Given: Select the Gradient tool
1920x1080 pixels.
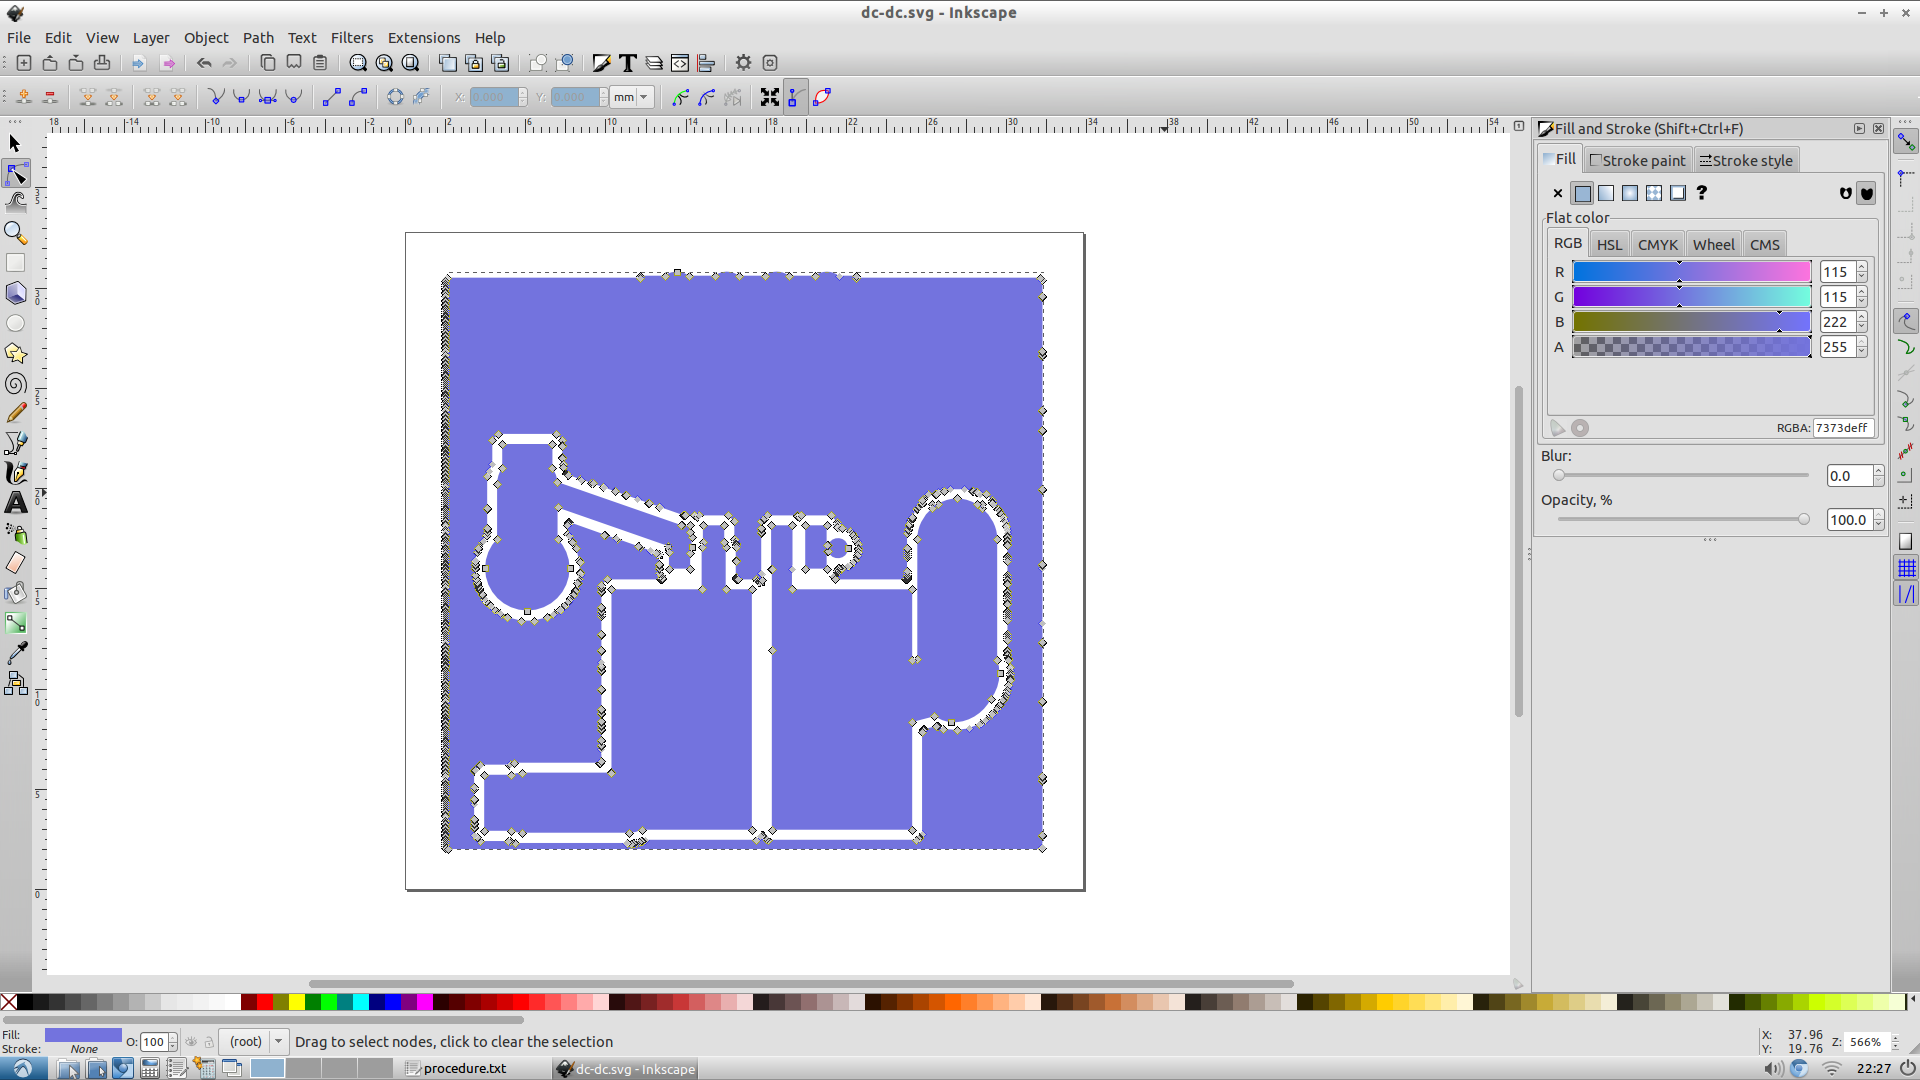Looking at the screenshot, I should pos(16,622).
